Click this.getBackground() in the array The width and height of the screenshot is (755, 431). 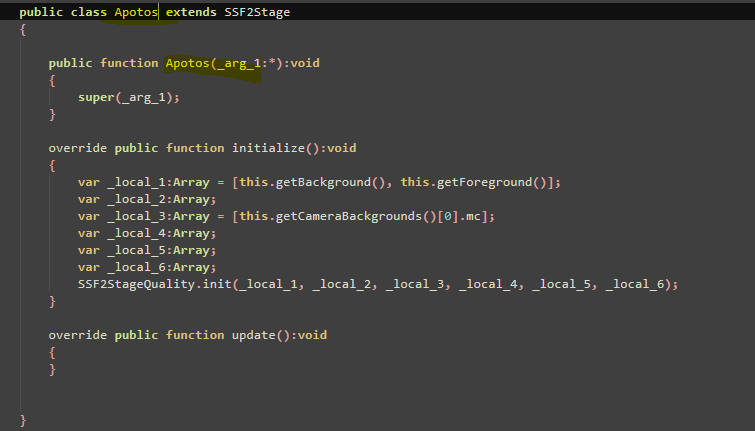click(x=312, y=182)
